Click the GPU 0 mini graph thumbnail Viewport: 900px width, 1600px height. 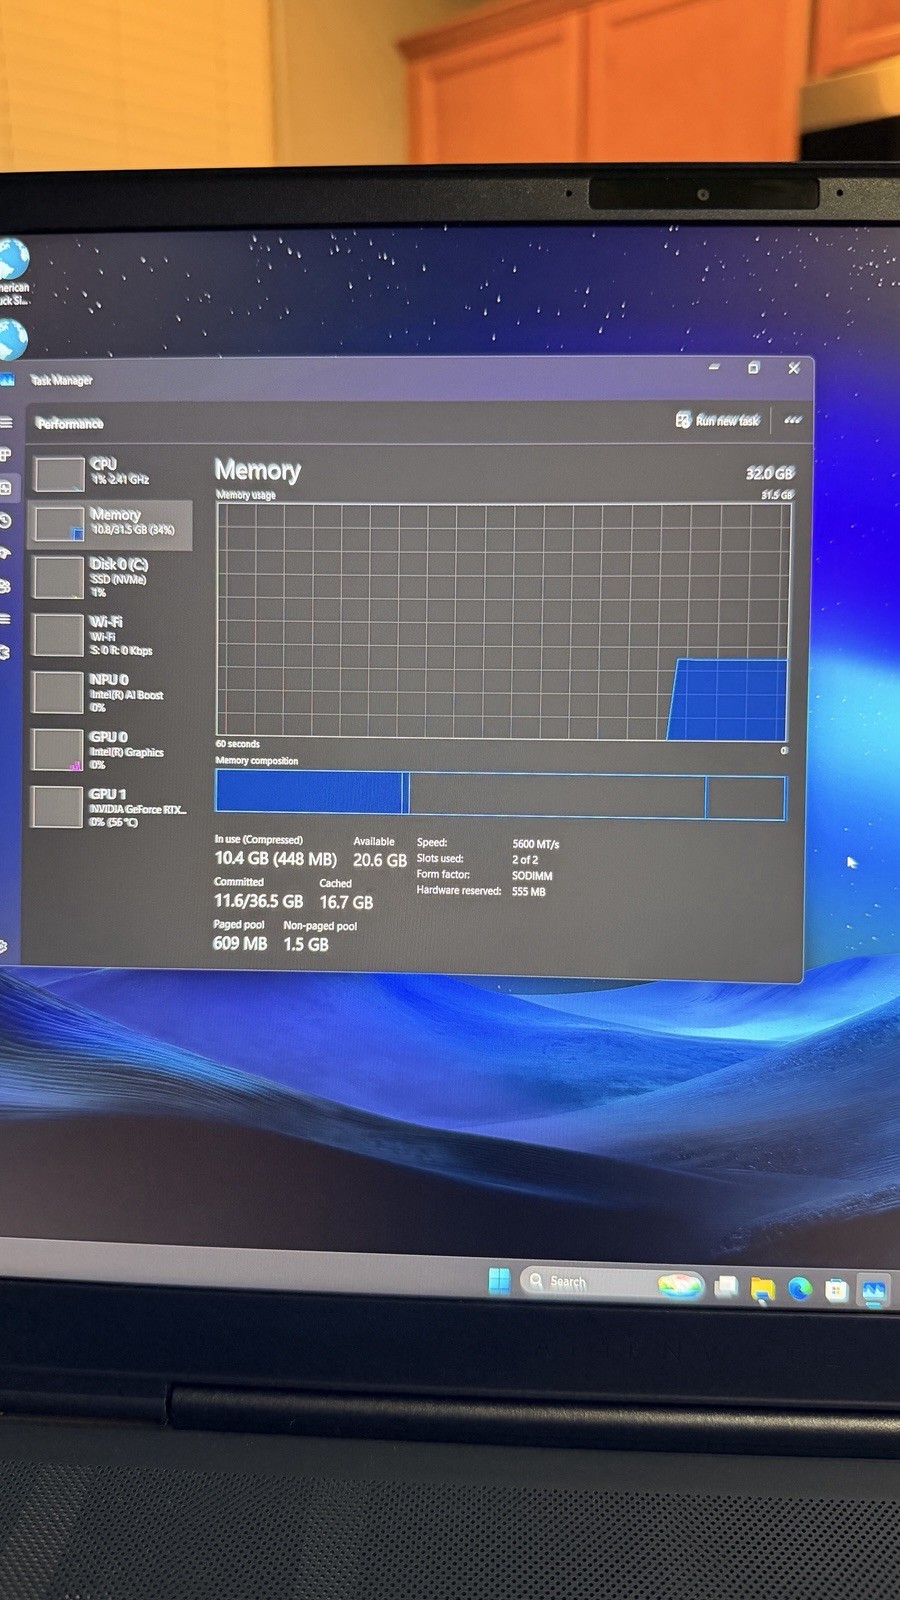tap(58, 750)
